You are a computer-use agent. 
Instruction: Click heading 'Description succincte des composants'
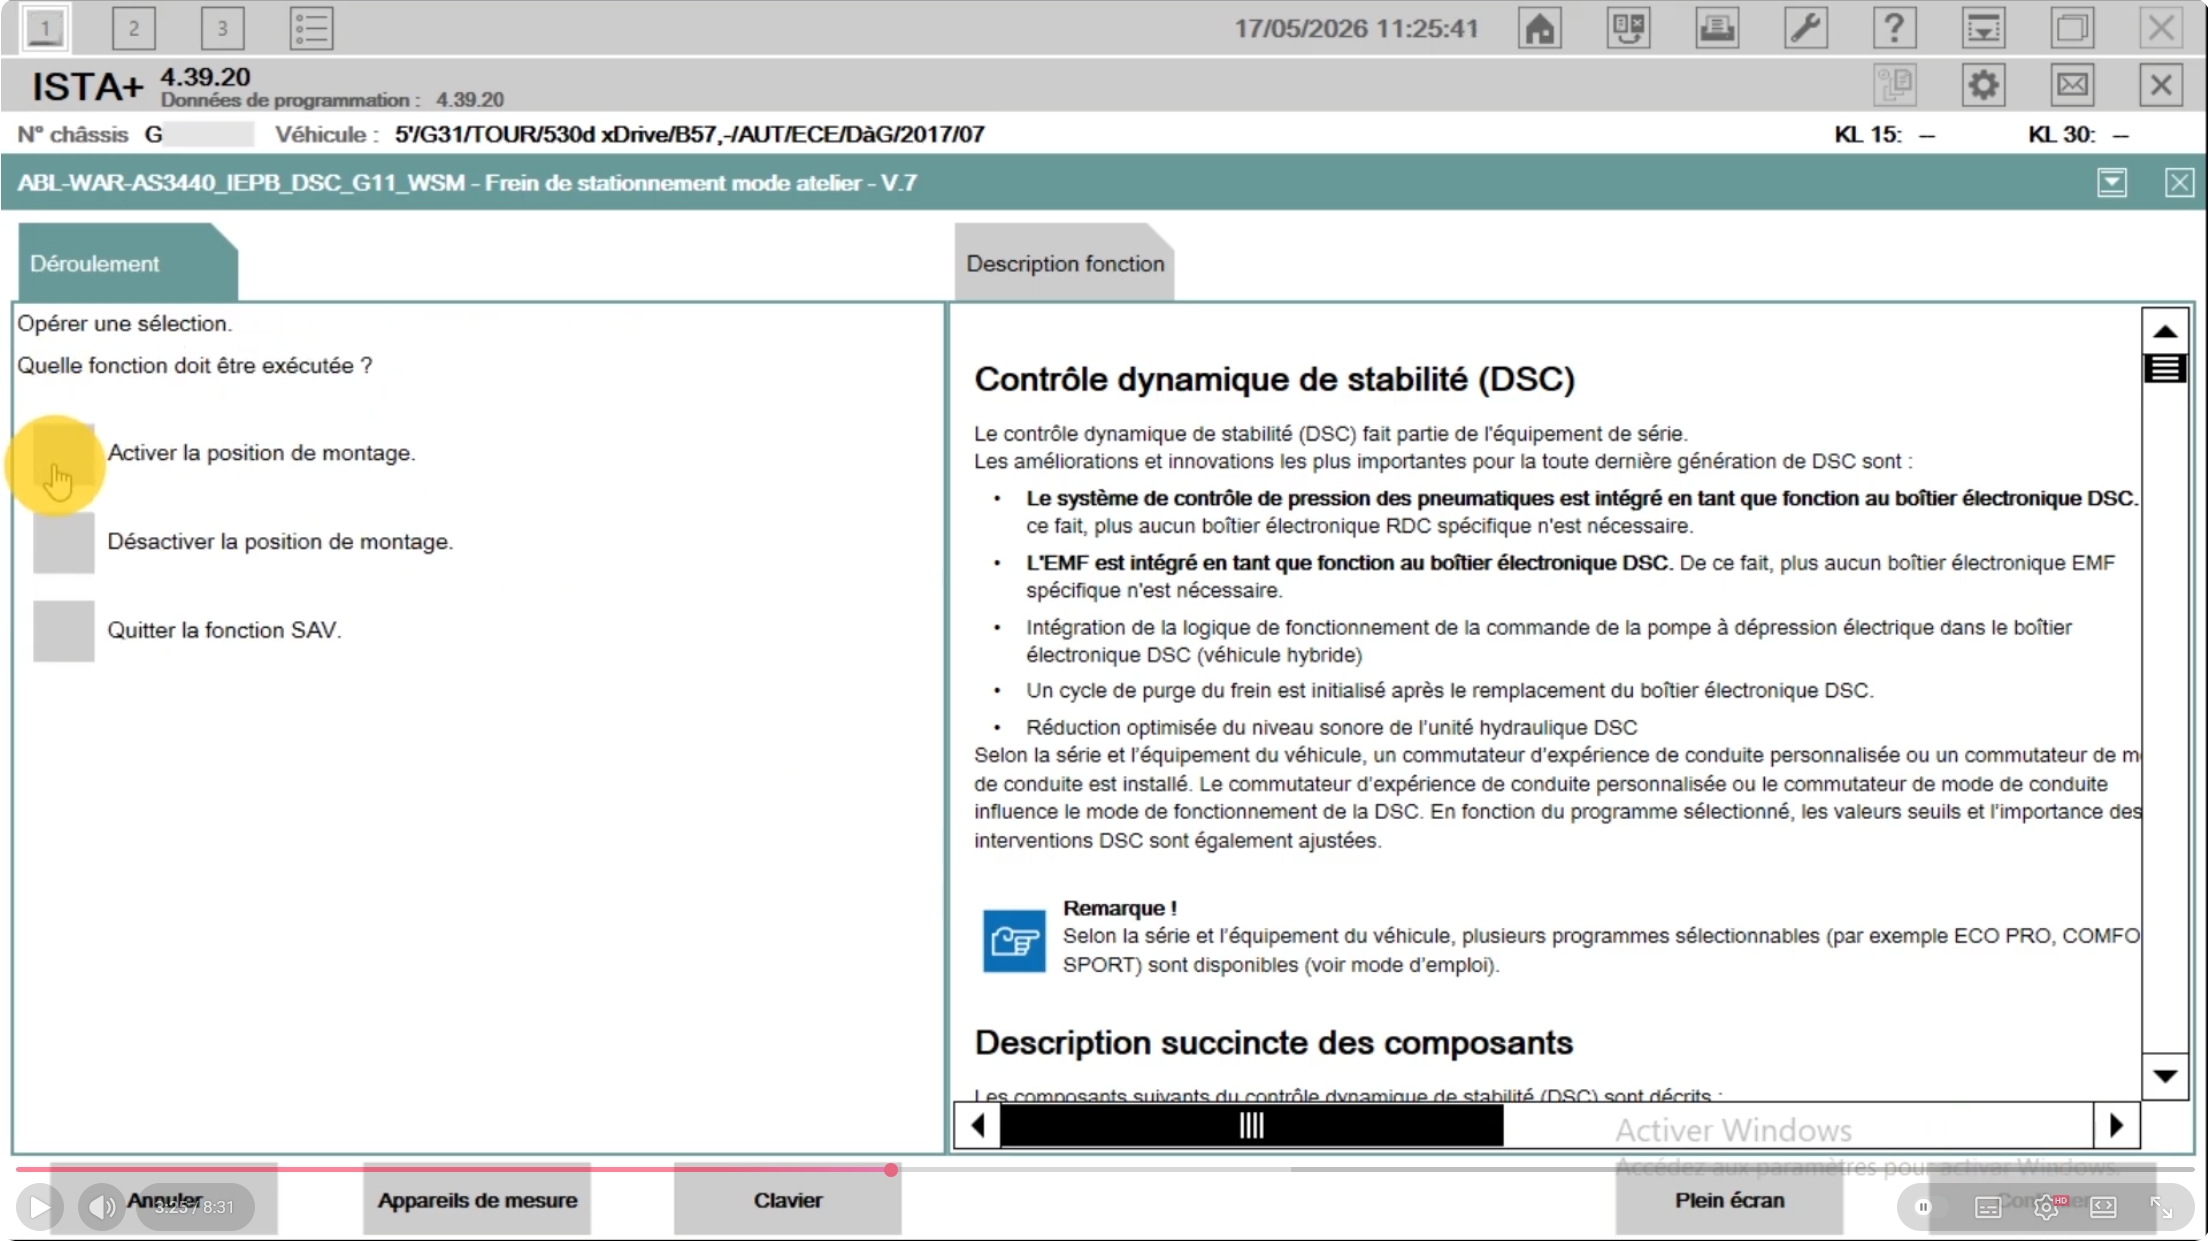tap(1274, 1043)
